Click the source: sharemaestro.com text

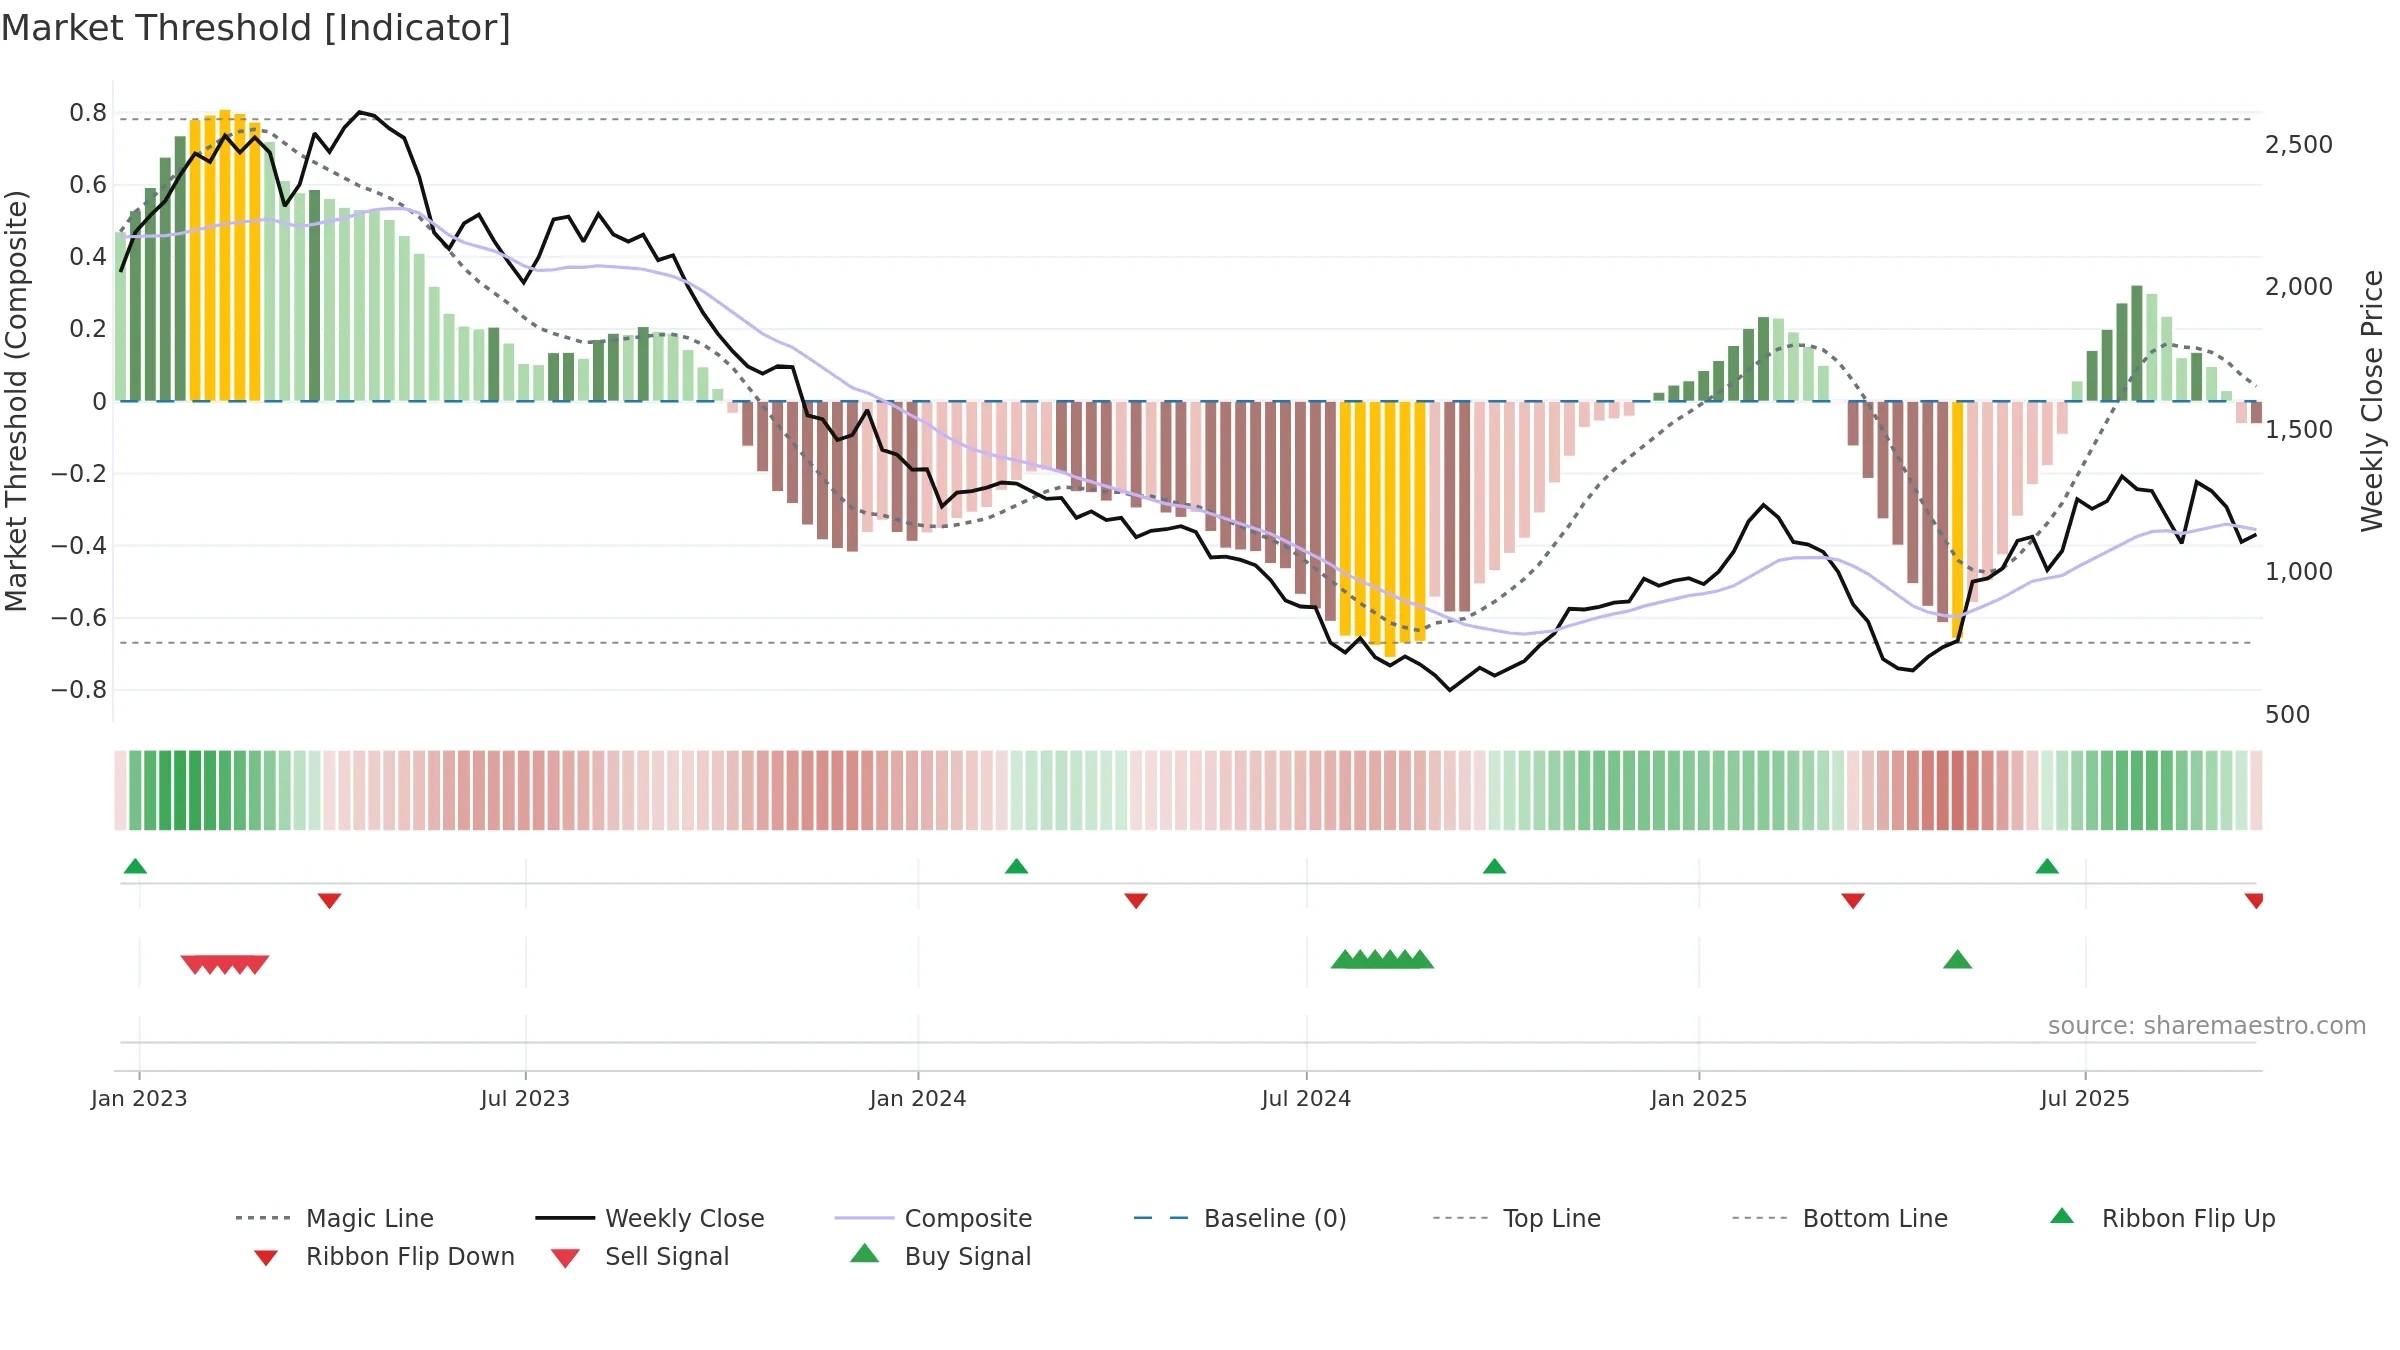[x=2206, y=1025]
